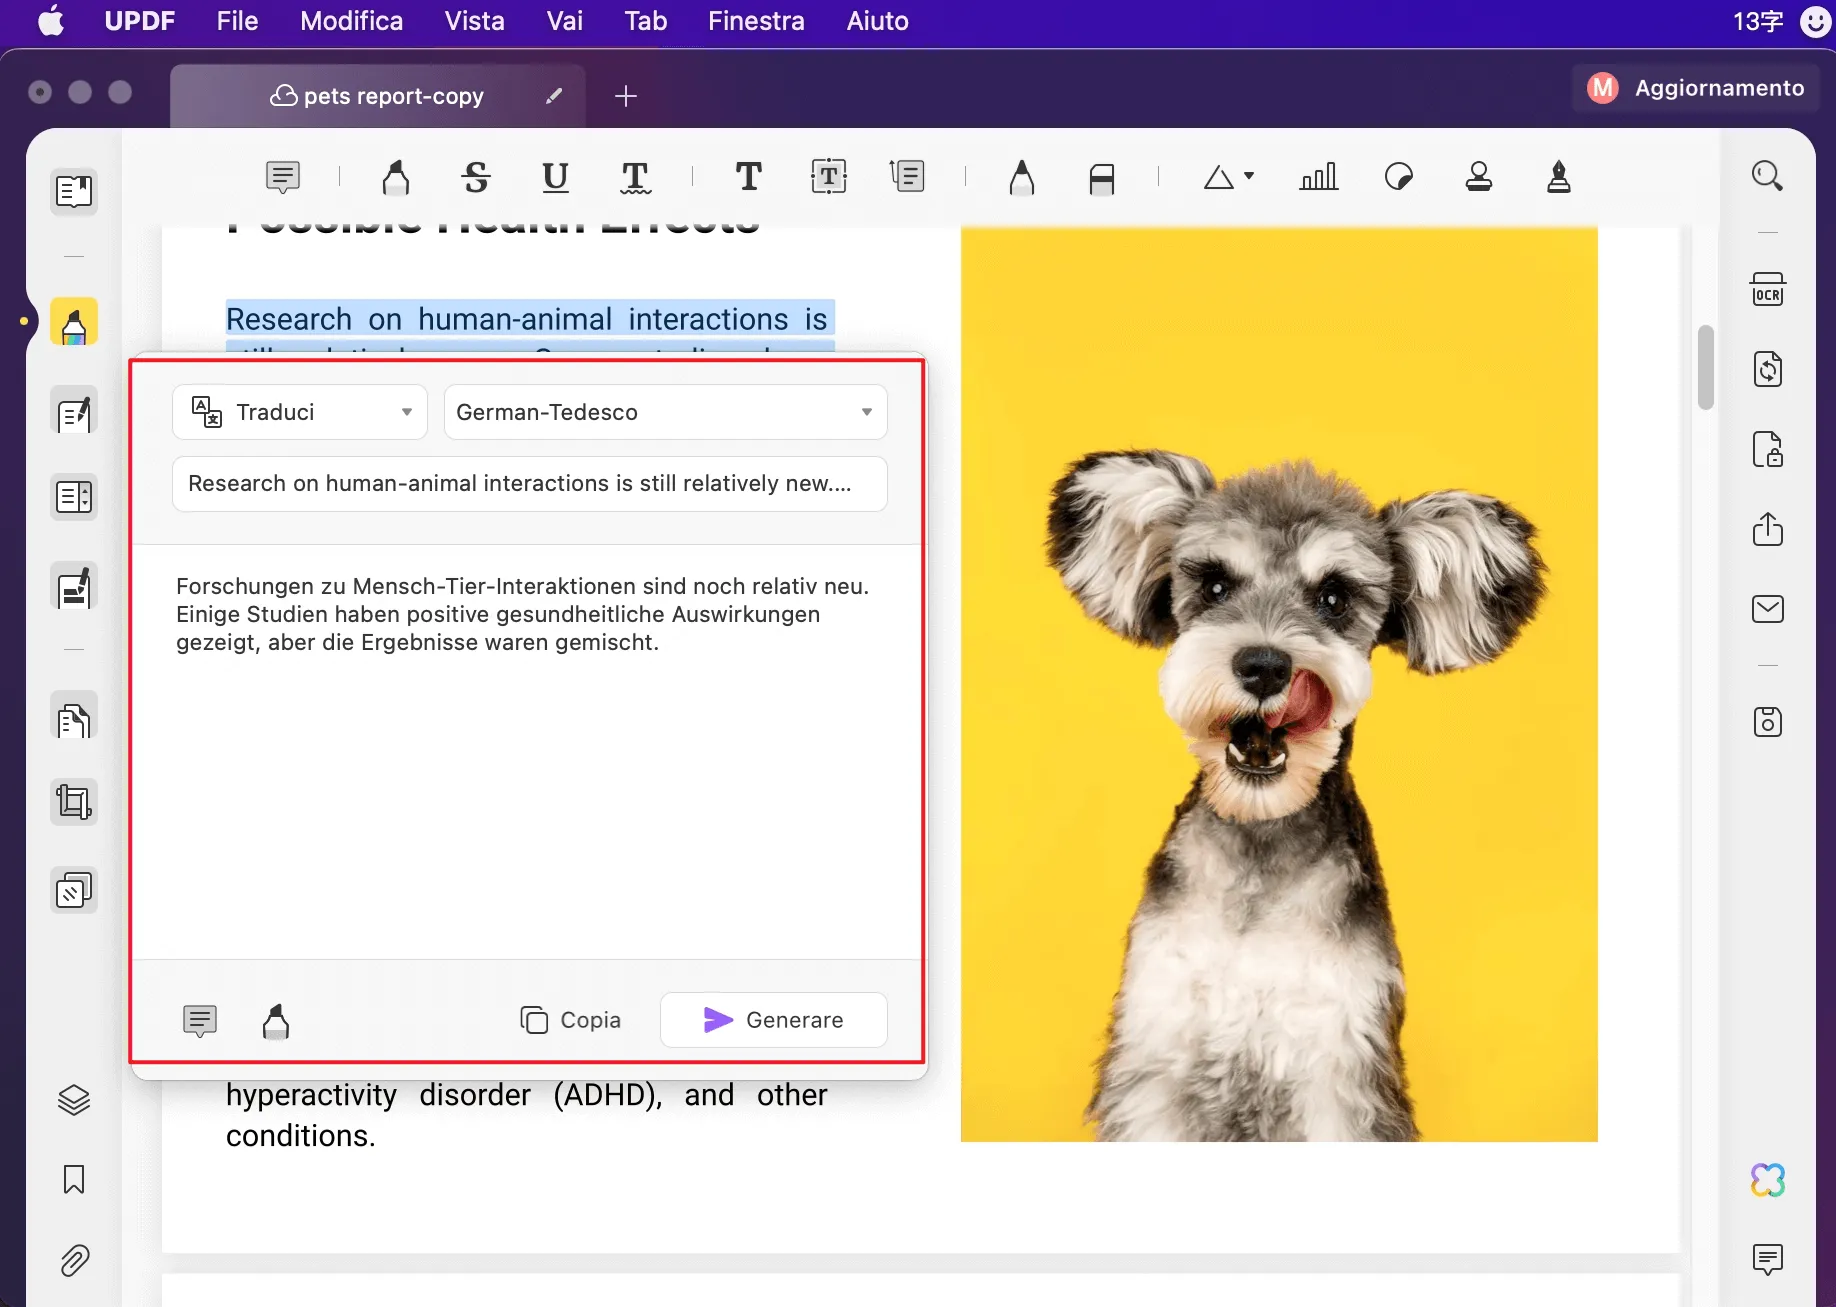1836x1307 pixels.
Task: Open the measurement chart tool
Action: pos(1318,177)
